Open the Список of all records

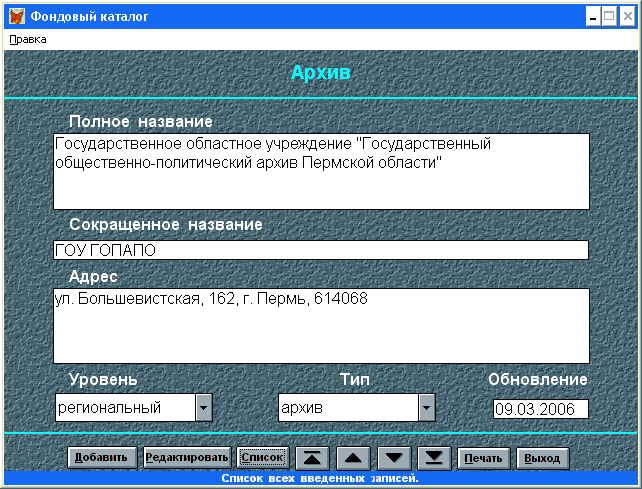click(x=262, y=457)
